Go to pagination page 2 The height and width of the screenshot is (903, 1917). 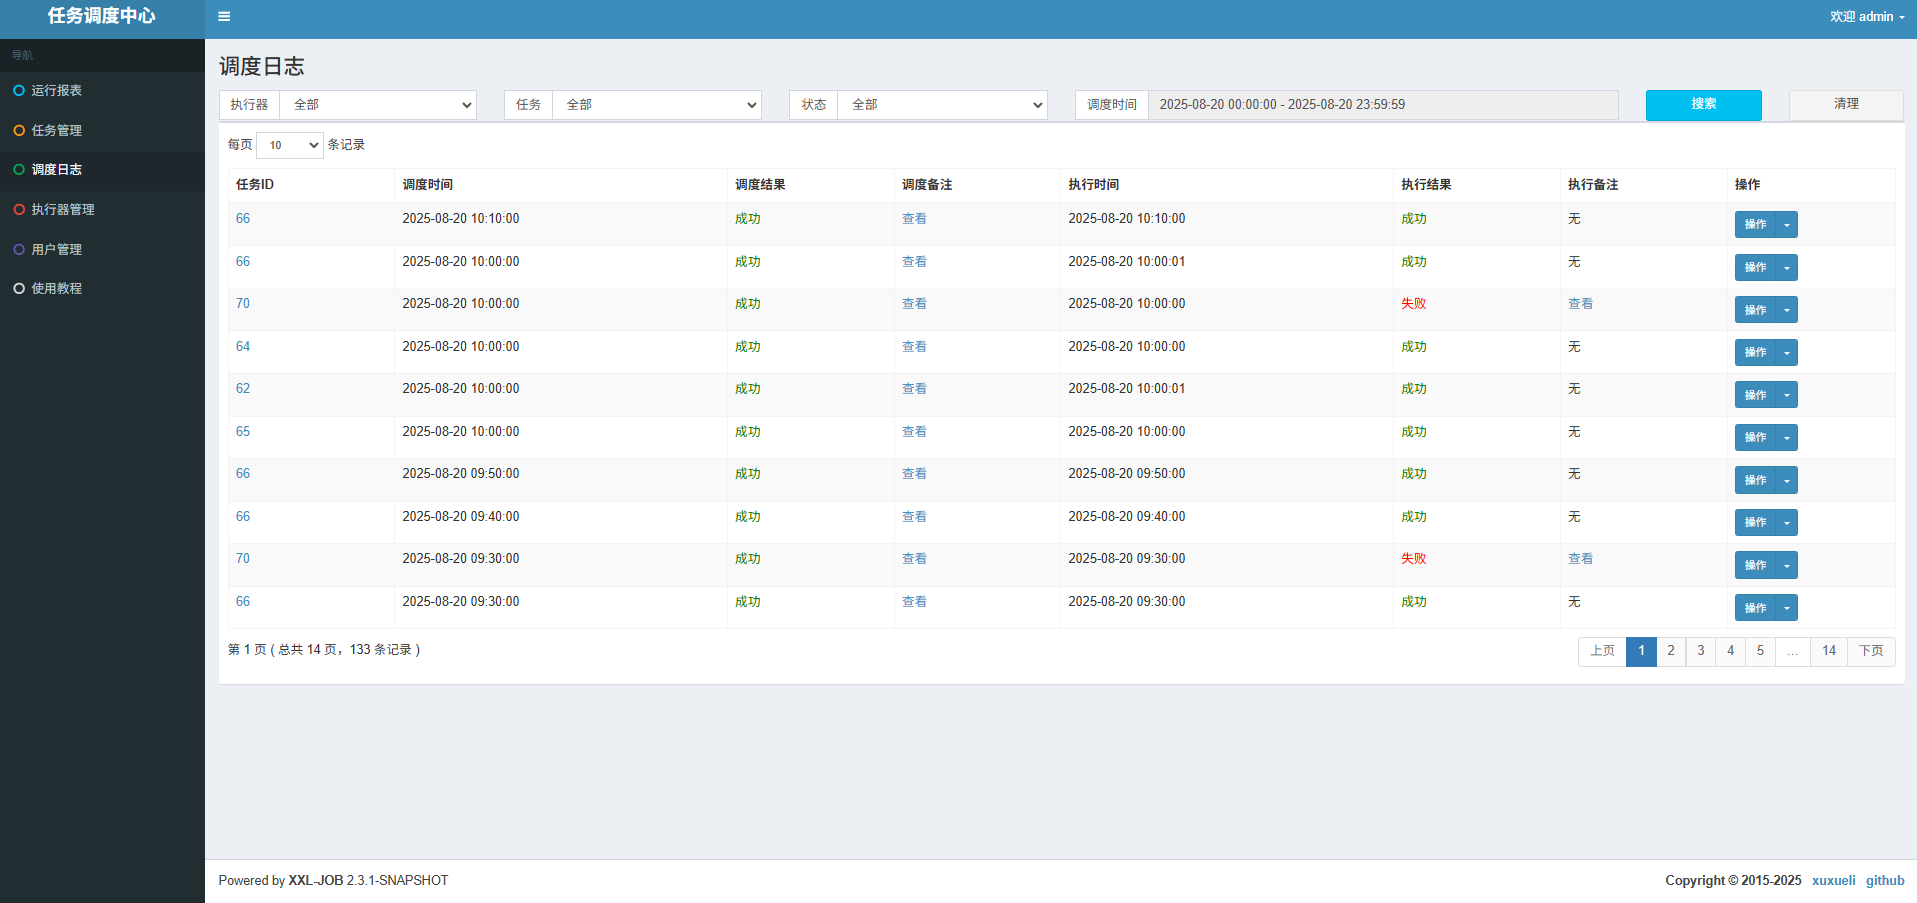(x=1671, y=651)
